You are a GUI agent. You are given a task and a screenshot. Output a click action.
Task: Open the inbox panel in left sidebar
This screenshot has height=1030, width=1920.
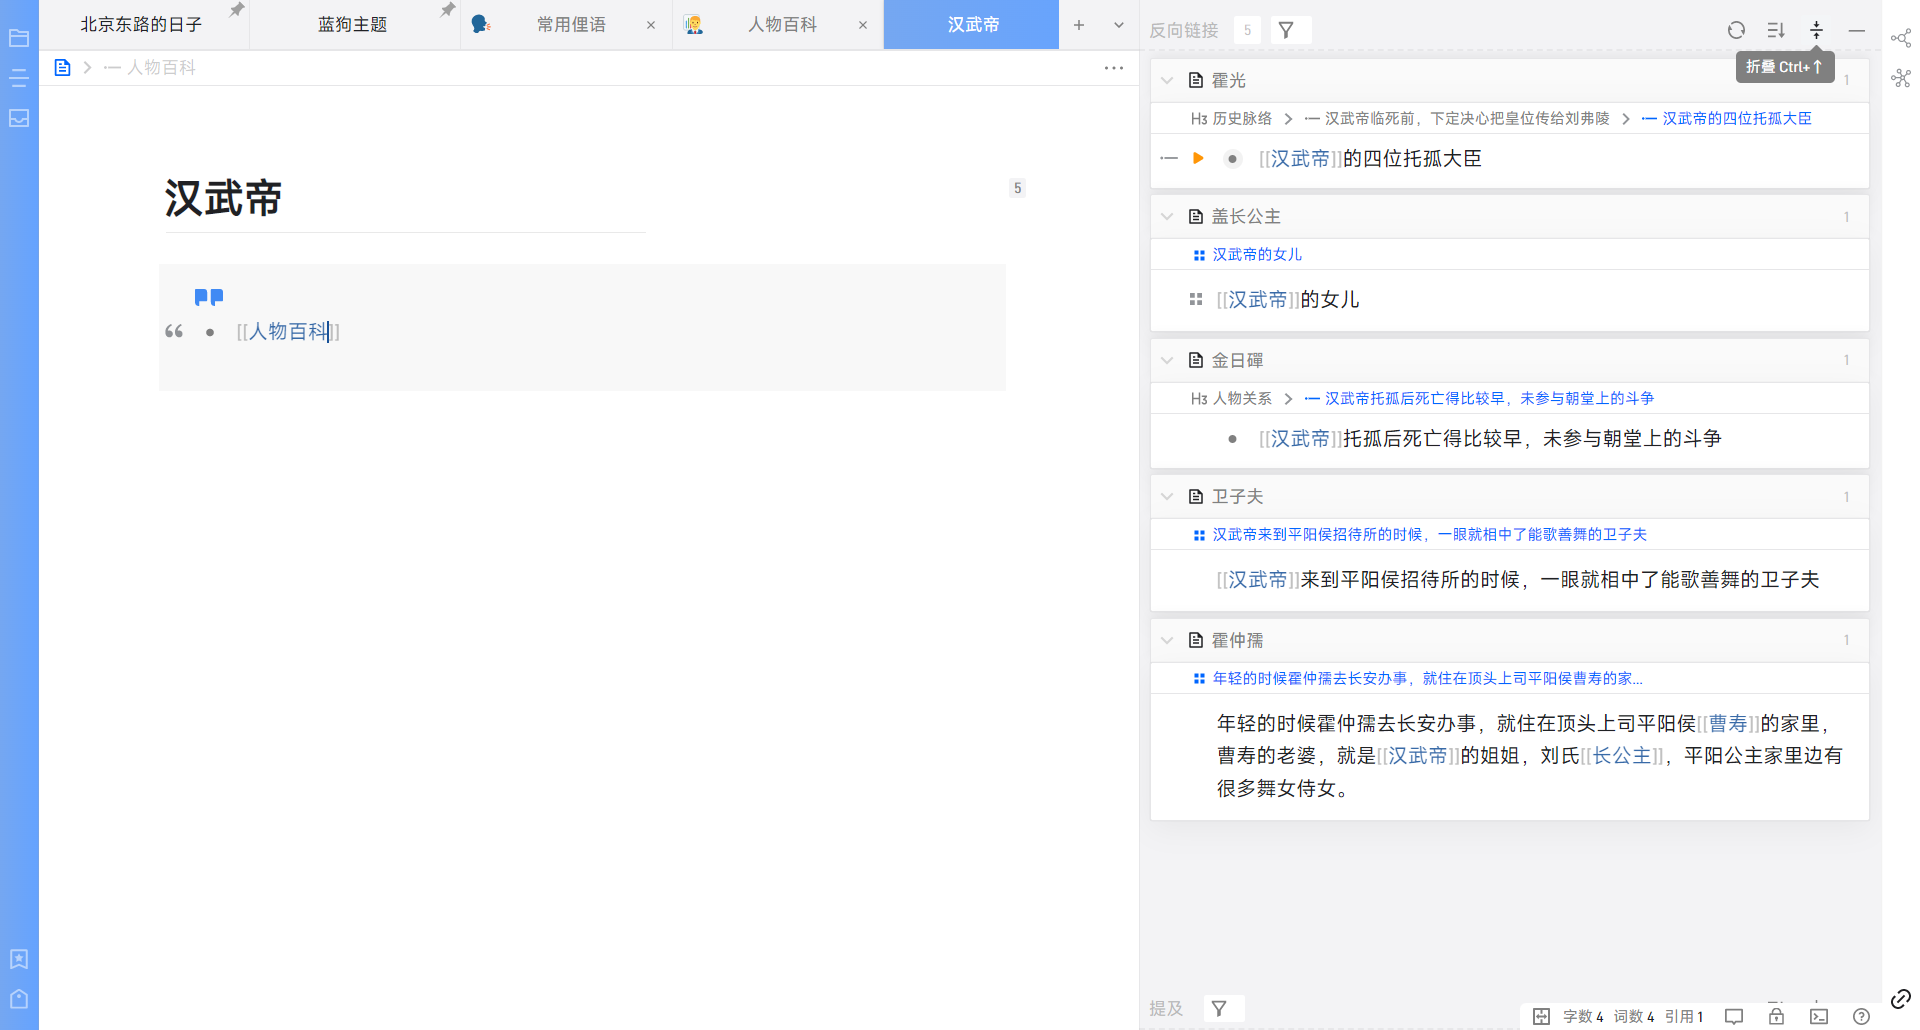(x=19, y=118)
